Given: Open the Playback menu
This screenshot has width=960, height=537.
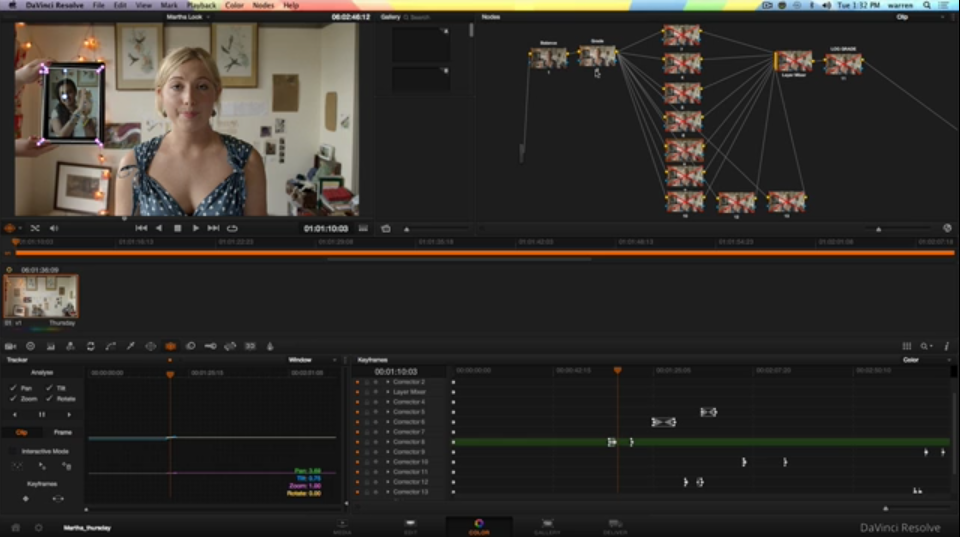Looking at the screenshot, I should coord(201,5).
